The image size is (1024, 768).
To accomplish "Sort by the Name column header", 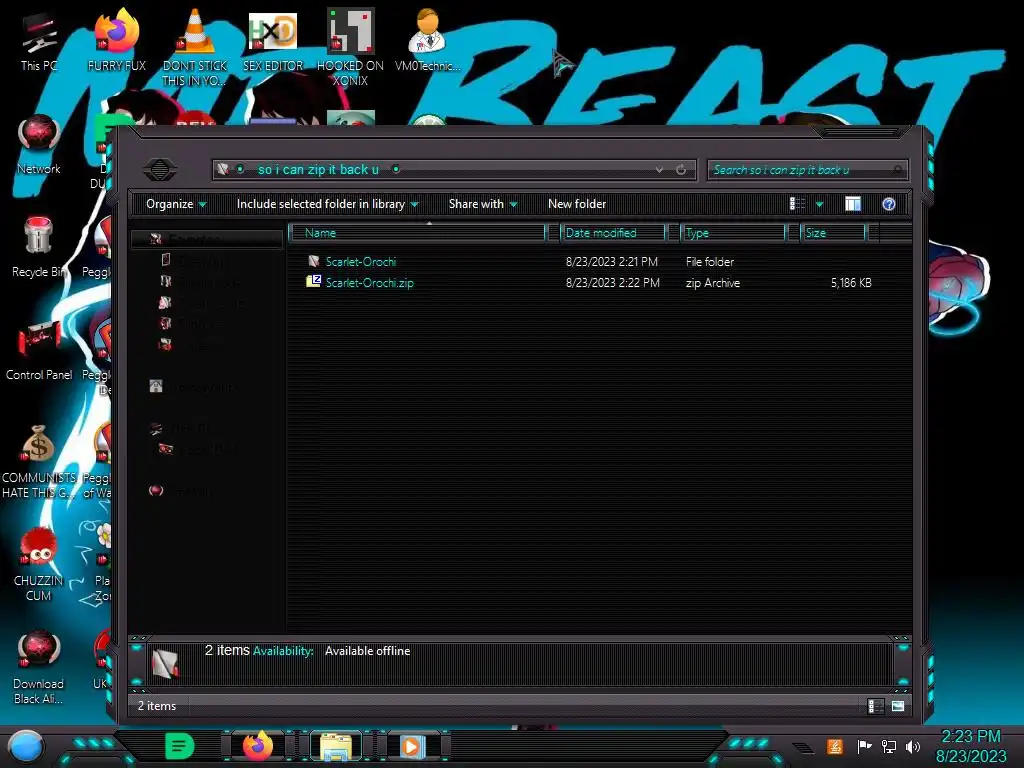I will pyautogui.click(x=417, y=232).
